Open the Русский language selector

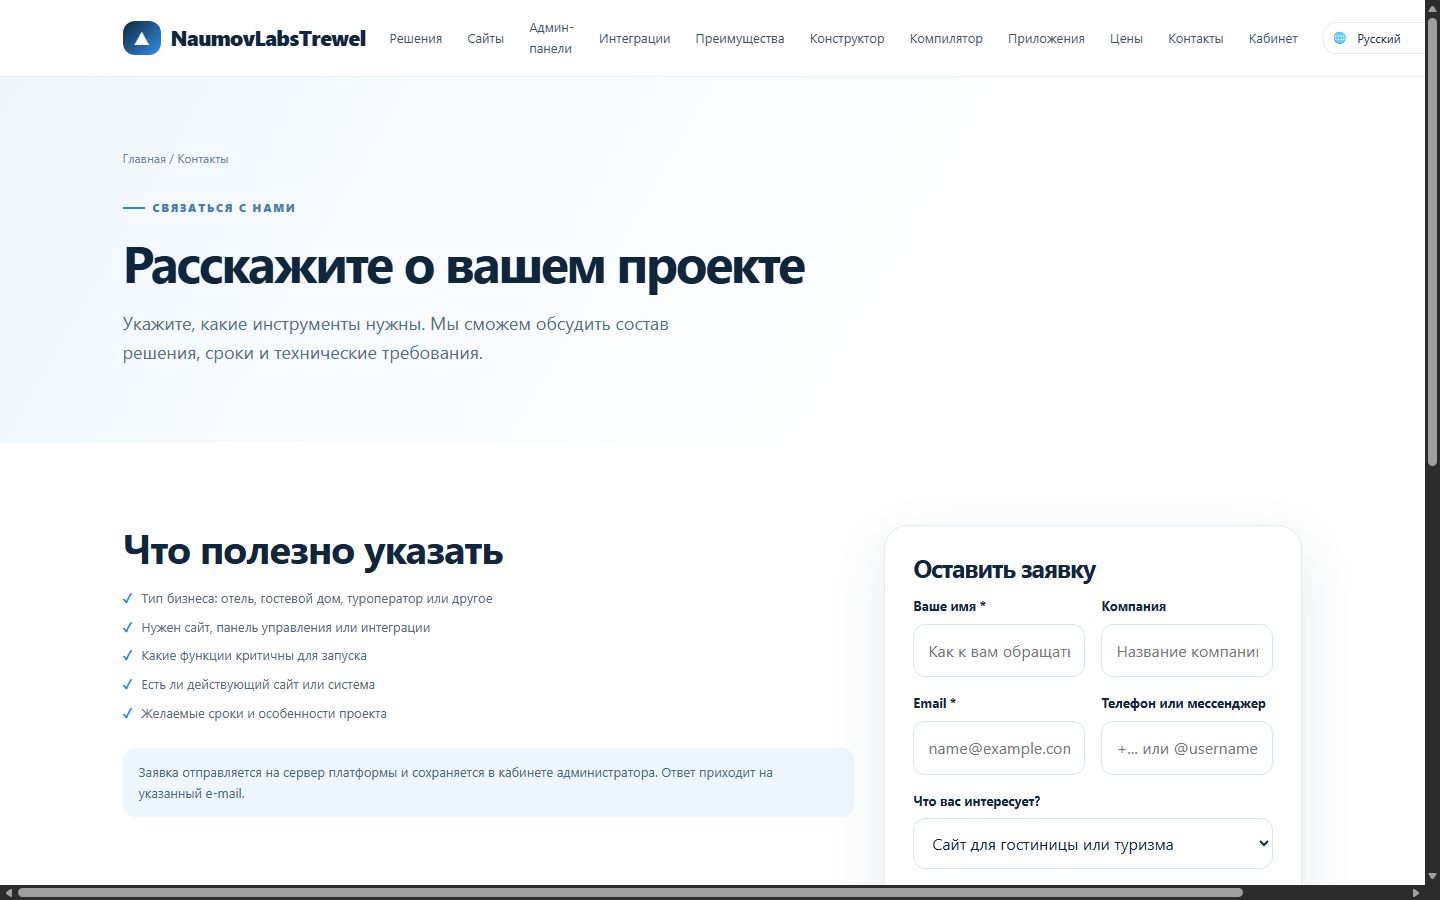1374,38
